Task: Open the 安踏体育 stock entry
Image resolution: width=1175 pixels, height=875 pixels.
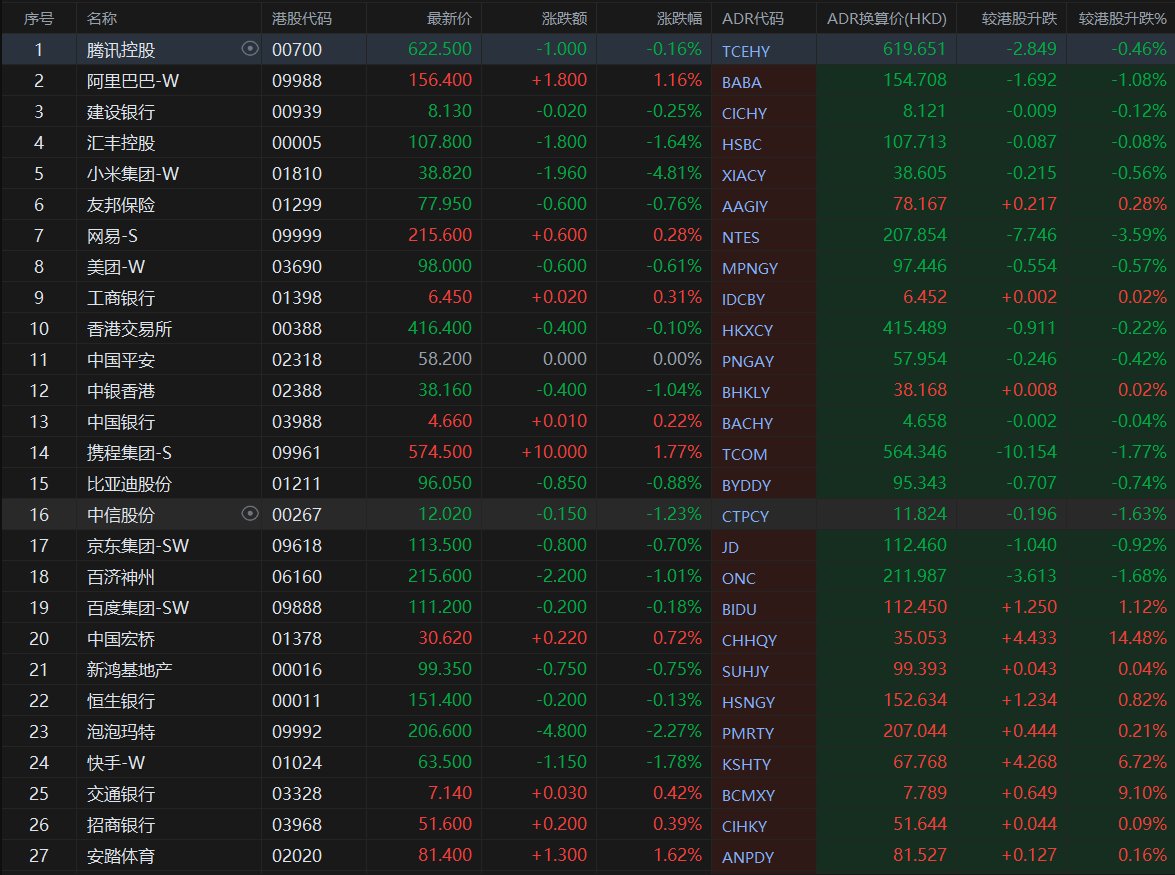Action: pyautogui.click(x=121, y=856)
